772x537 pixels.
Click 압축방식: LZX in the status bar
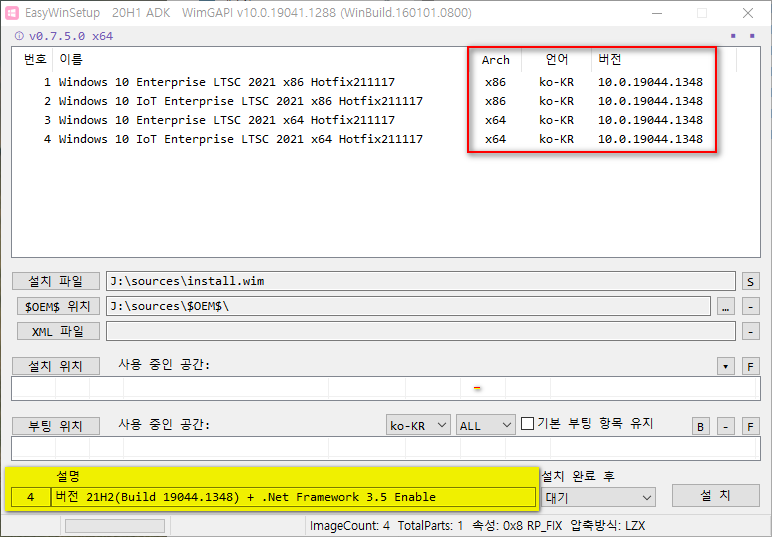[x=608, y=526]
